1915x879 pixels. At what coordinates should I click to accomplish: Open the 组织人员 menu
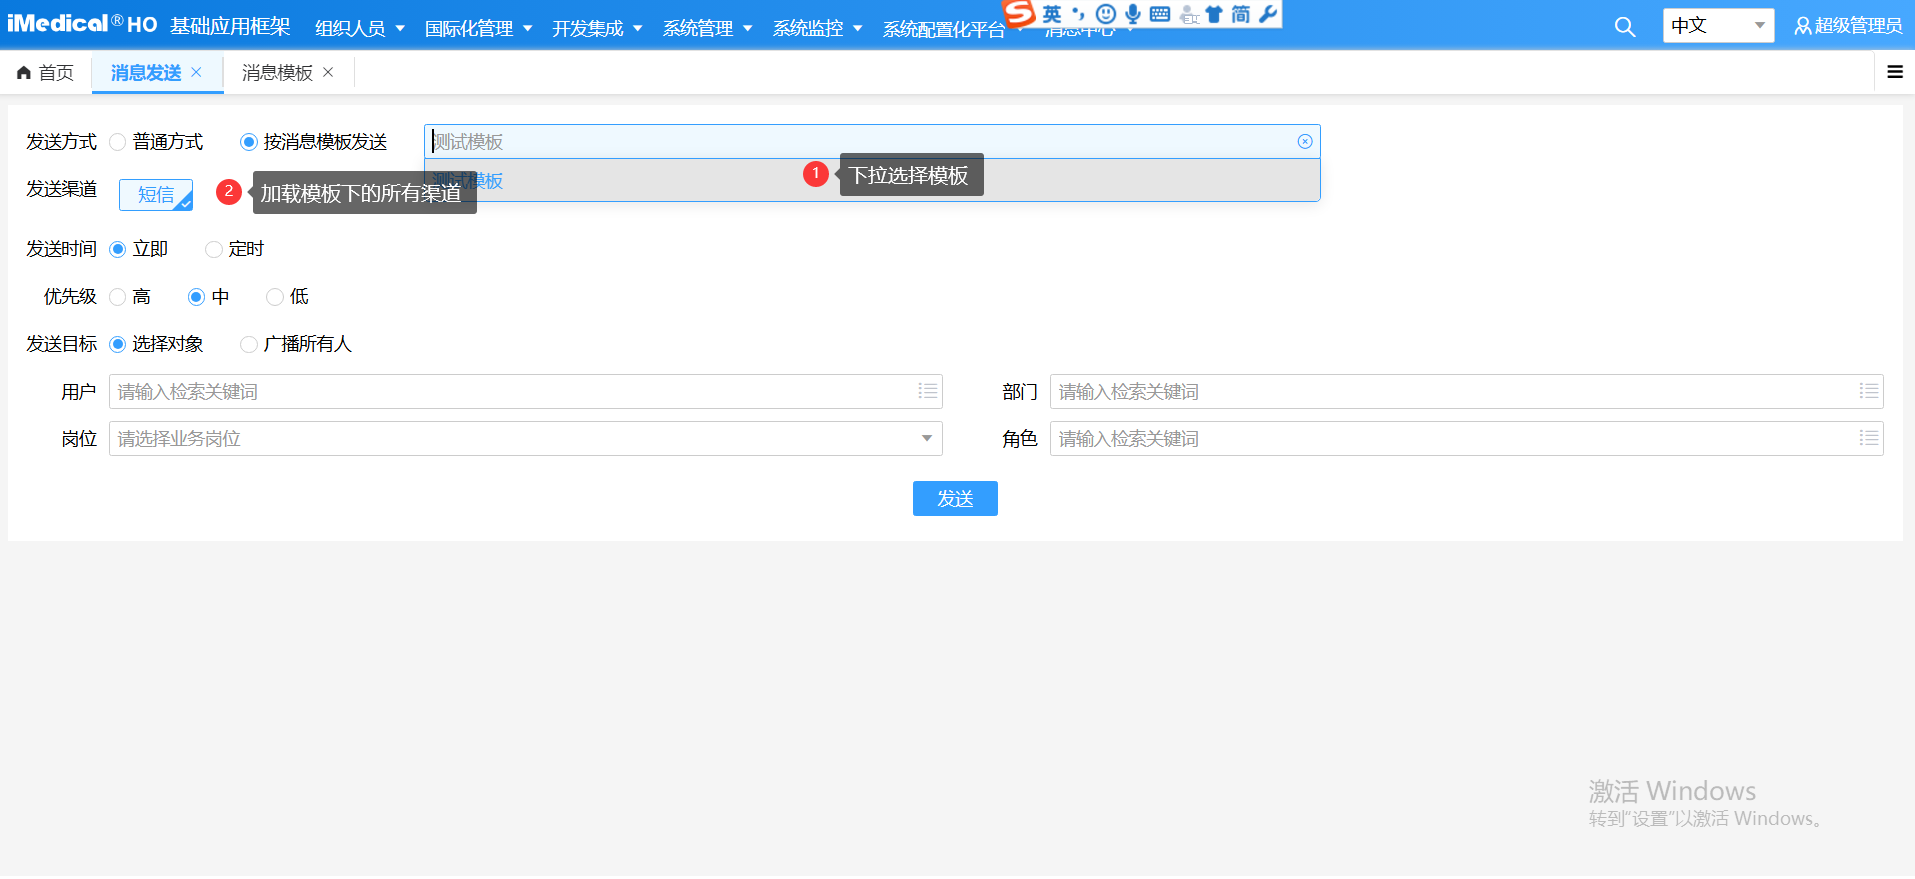pyautogui.click(x=359, y=28)
